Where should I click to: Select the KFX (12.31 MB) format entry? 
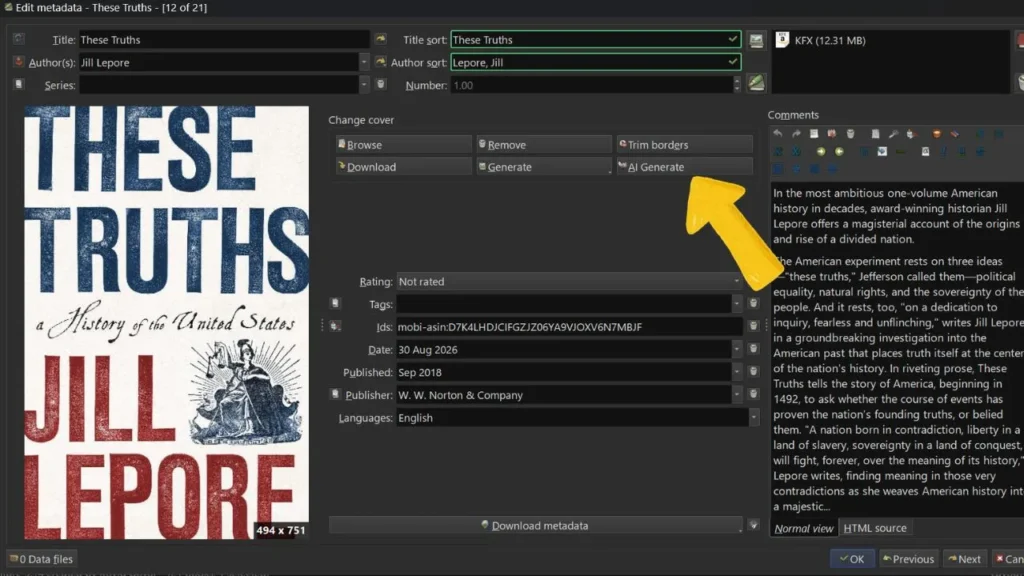[x=830, y=40]
